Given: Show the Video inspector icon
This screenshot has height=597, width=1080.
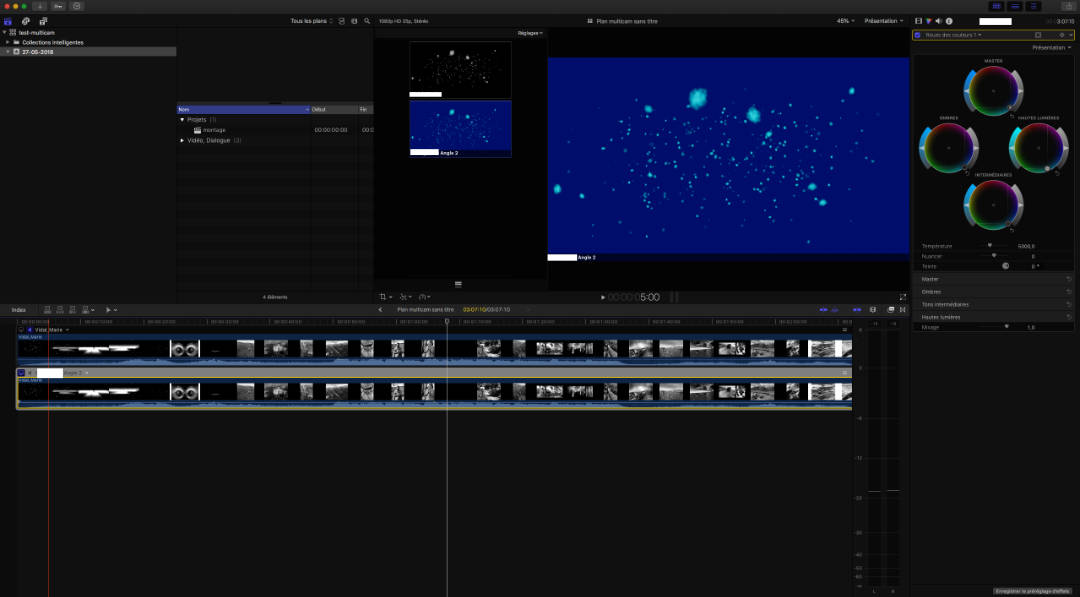Looking at the screenshot, I should click(918, 21).
